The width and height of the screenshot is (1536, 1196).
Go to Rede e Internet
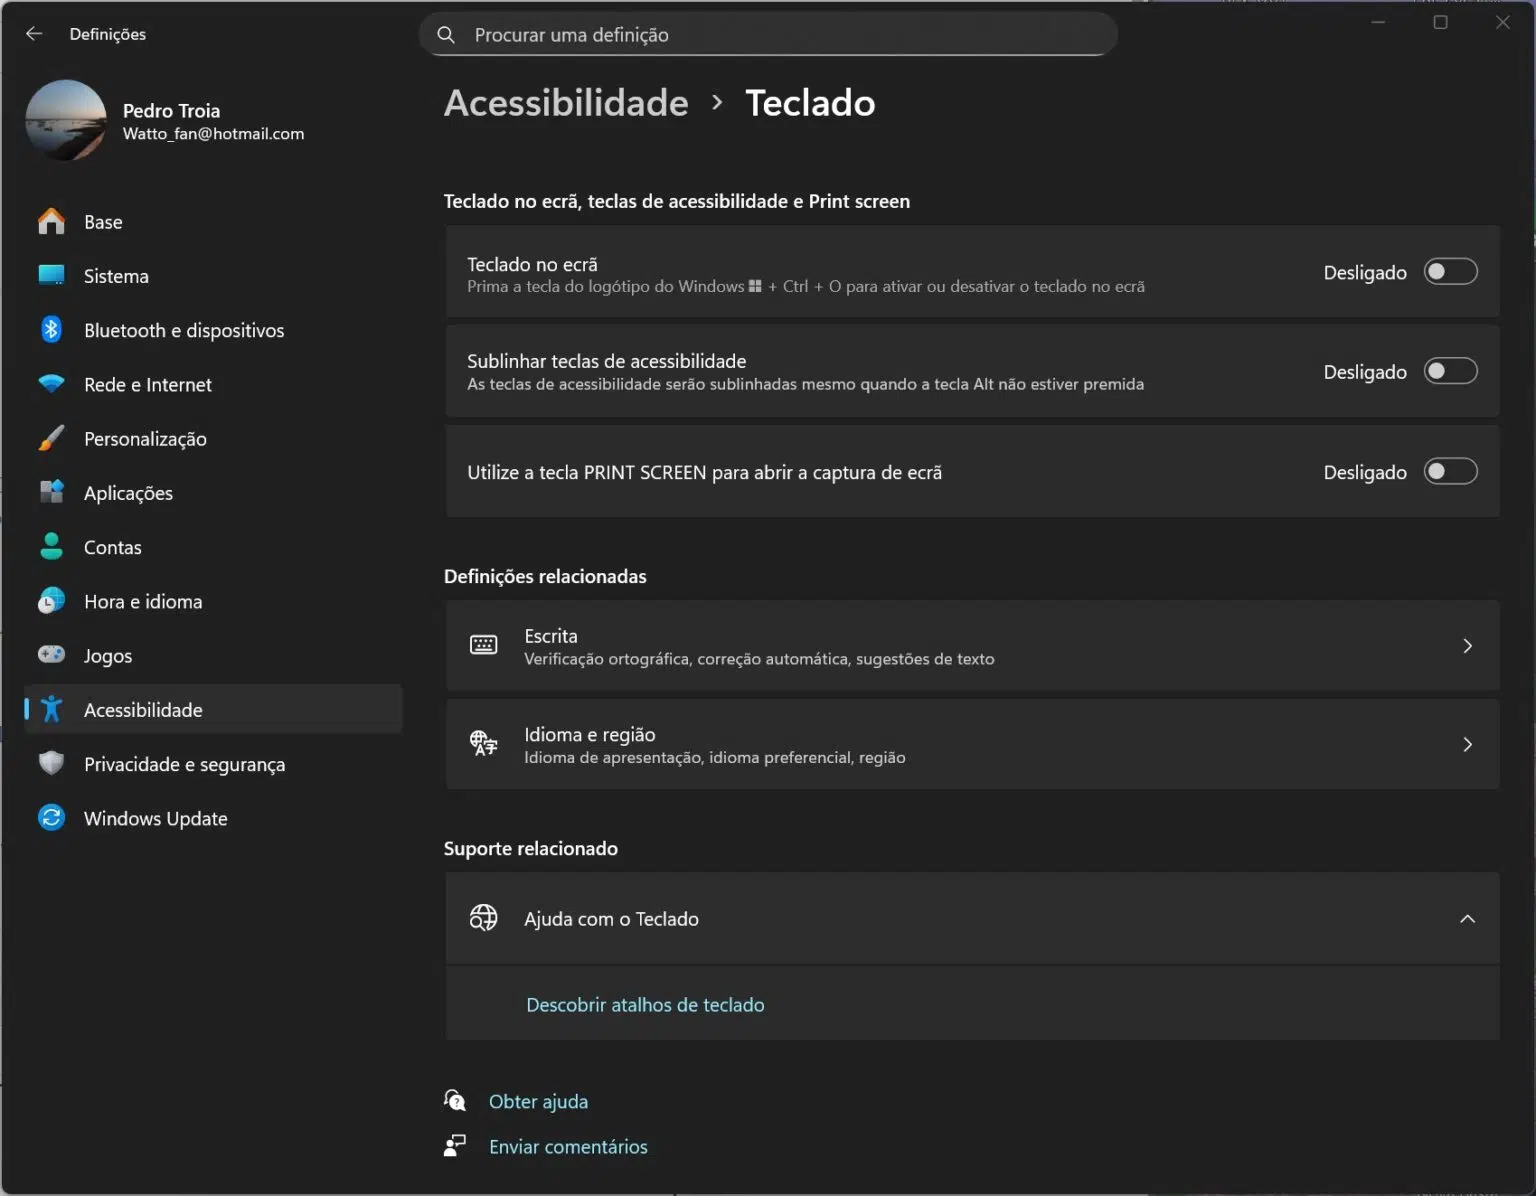click(213, 384)
